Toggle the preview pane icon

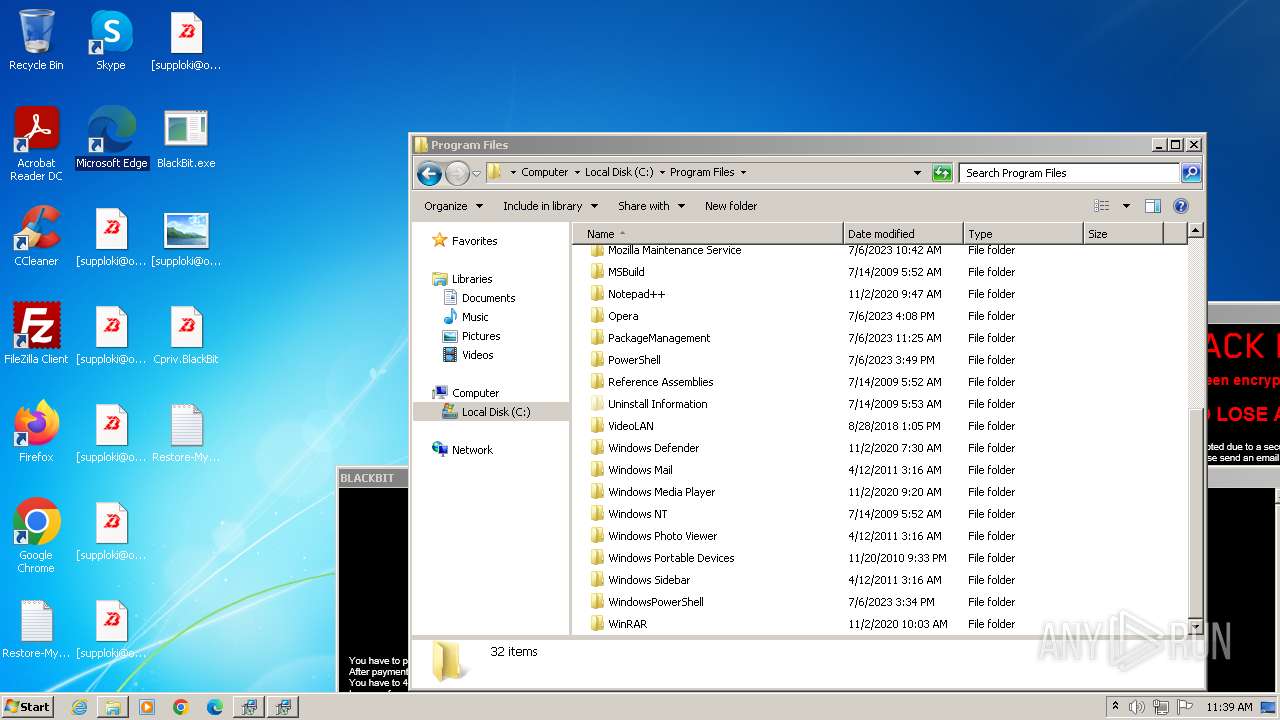click(x=1153, y=206)
